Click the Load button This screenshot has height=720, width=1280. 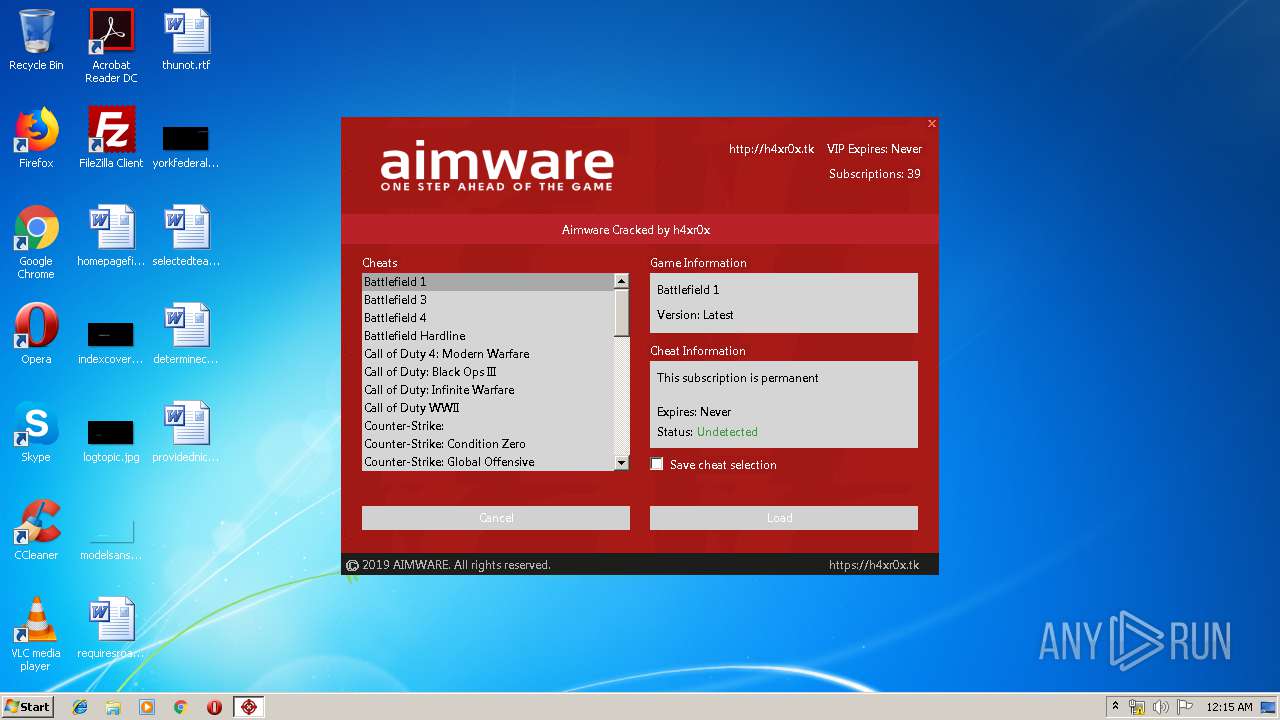(784, 518)
